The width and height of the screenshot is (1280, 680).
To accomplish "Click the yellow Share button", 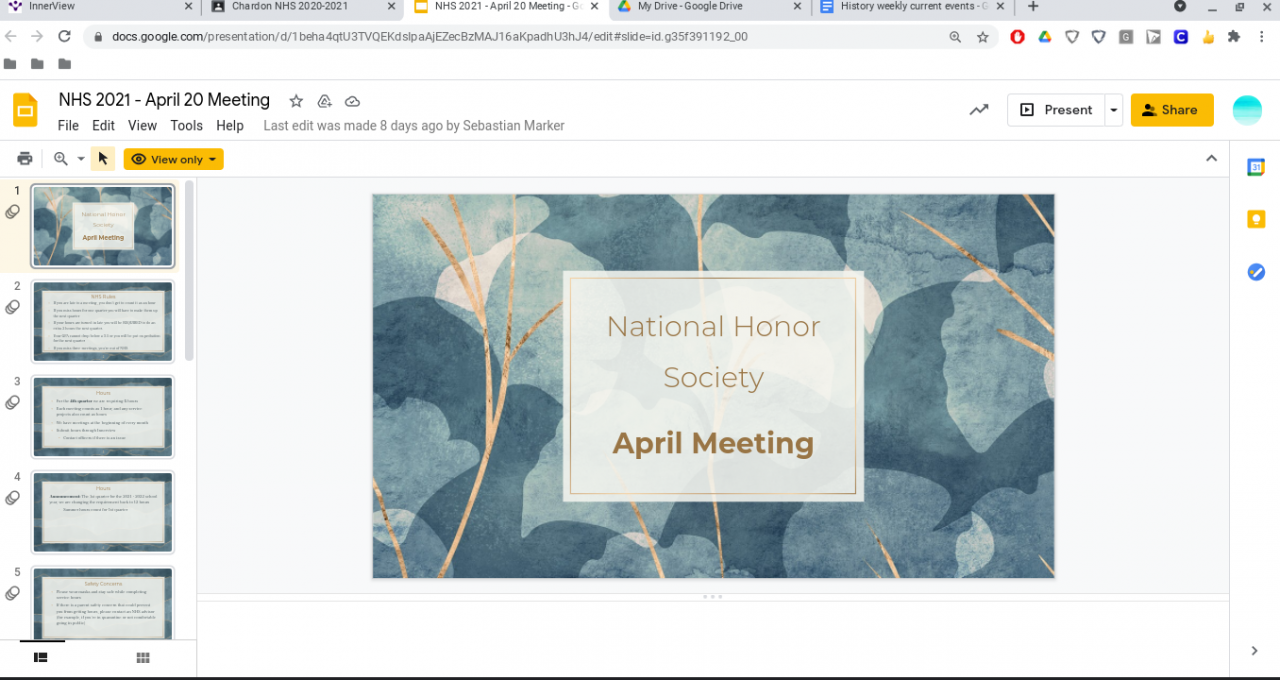I will (1171, 110).
